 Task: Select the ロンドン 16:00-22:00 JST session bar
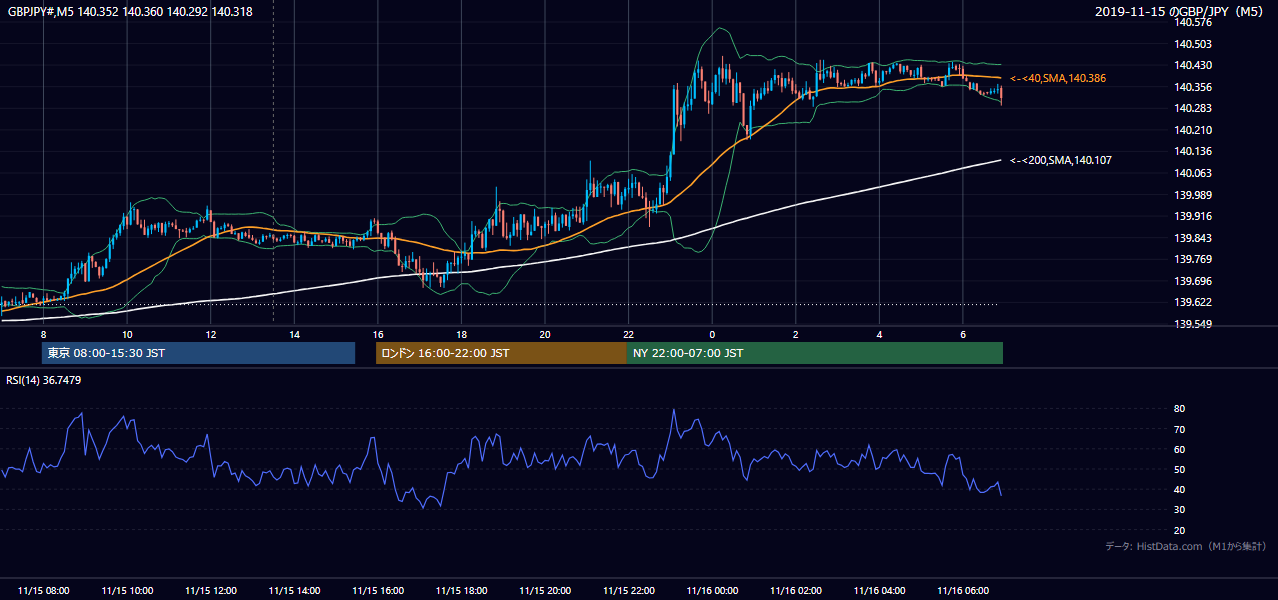pos(501,353)
